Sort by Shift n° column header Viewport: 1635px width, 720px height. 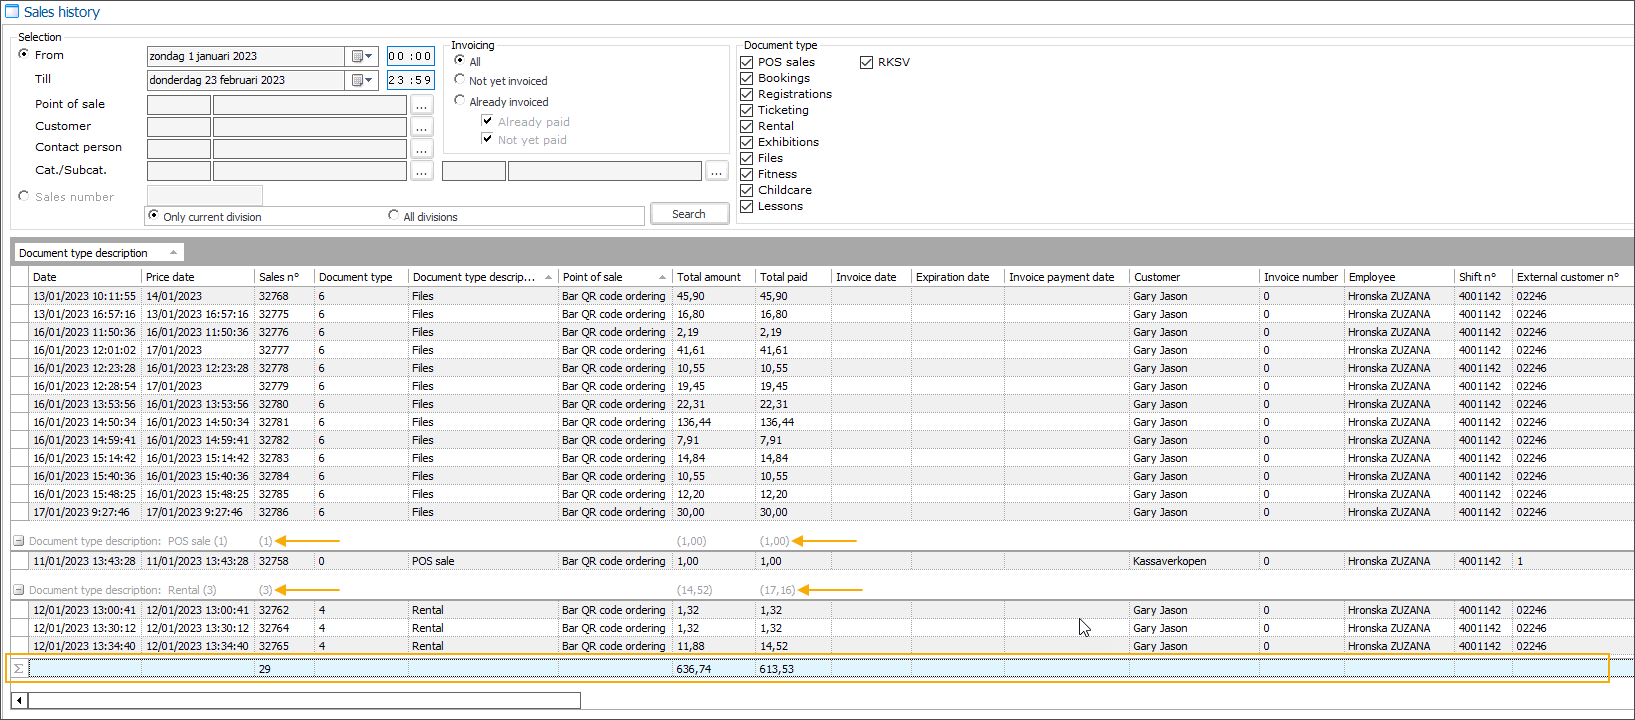click(1483, 277)
